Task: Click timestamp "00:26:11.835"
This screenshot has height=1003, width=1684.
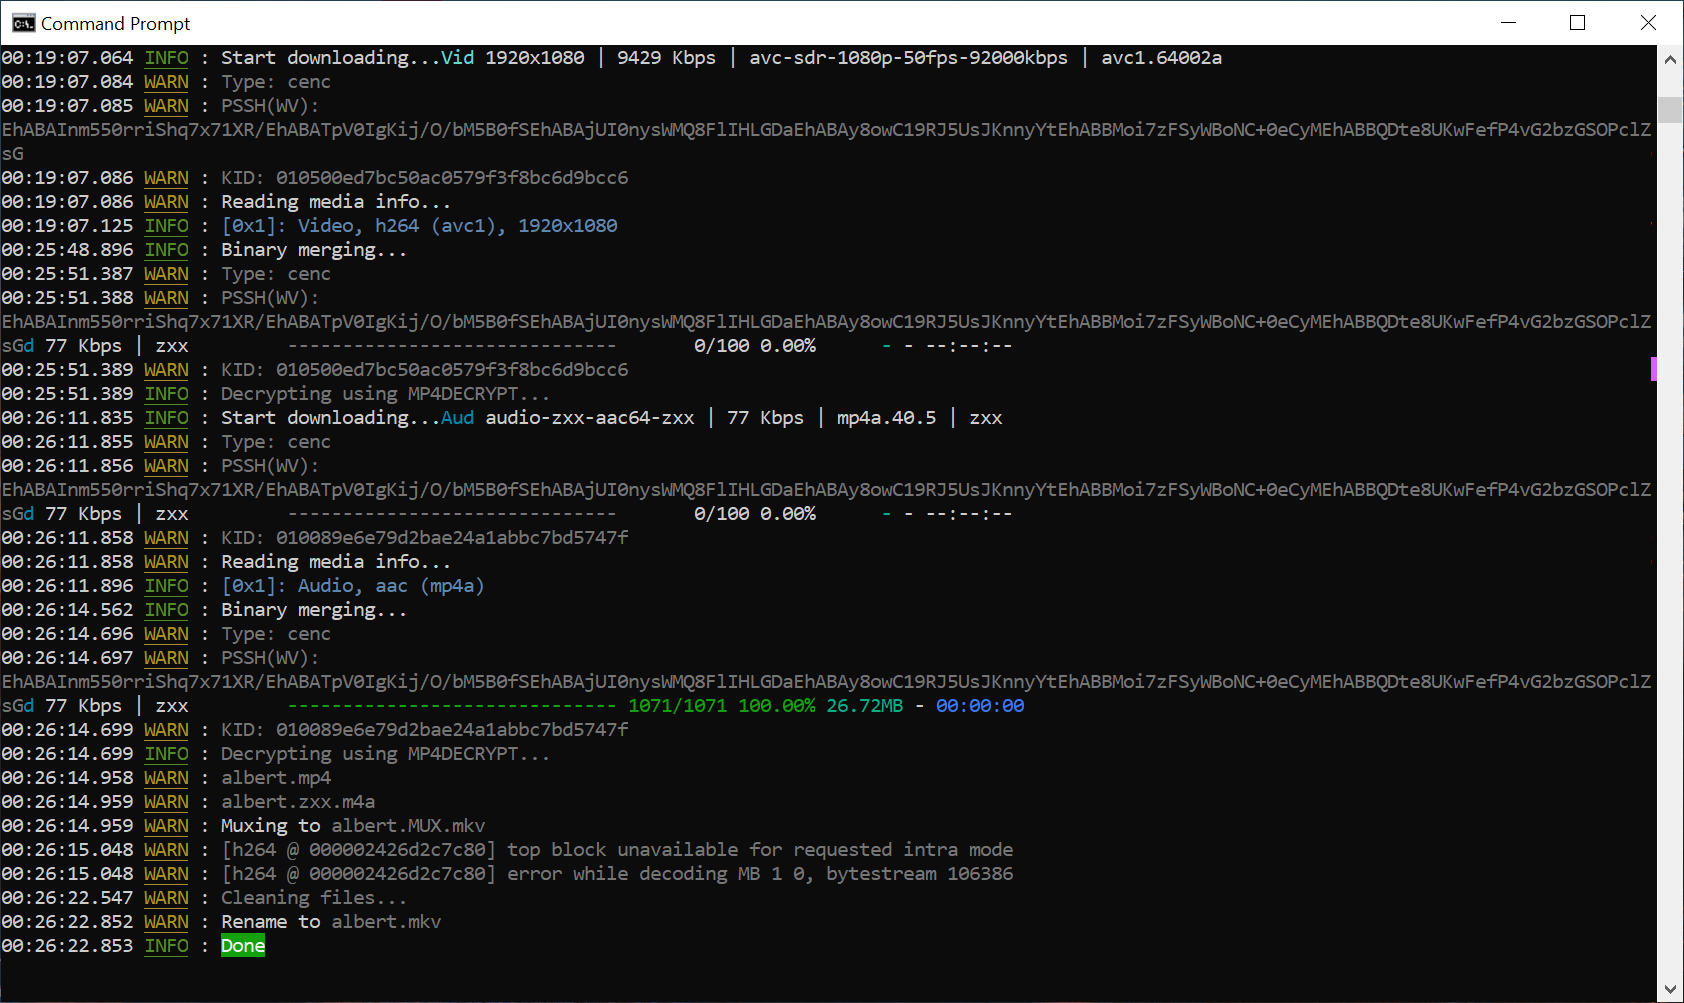Action: tap(67, 418)
